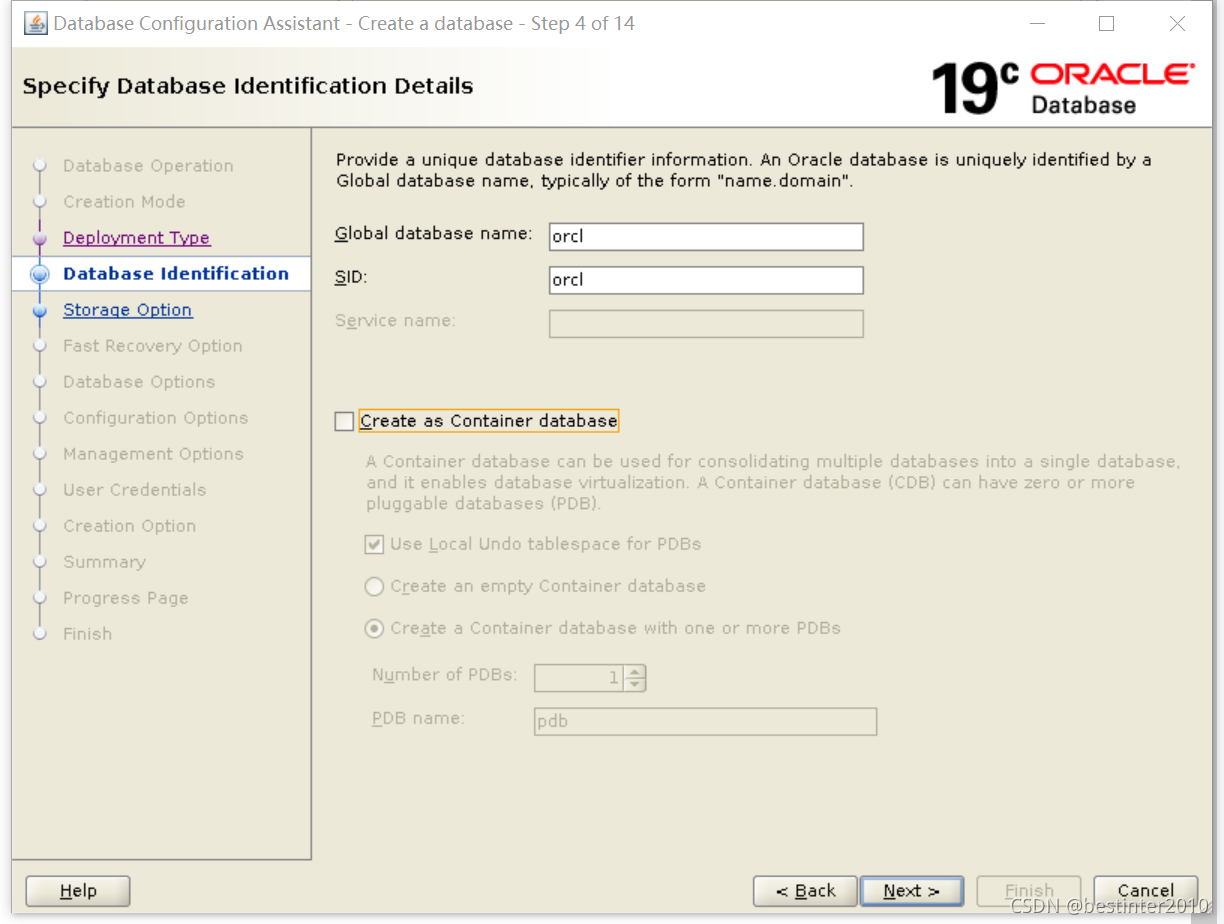The width and height of the screenshot is (1224, 924).
Task: Click the Global database name label
Action: tap(433, 234)
